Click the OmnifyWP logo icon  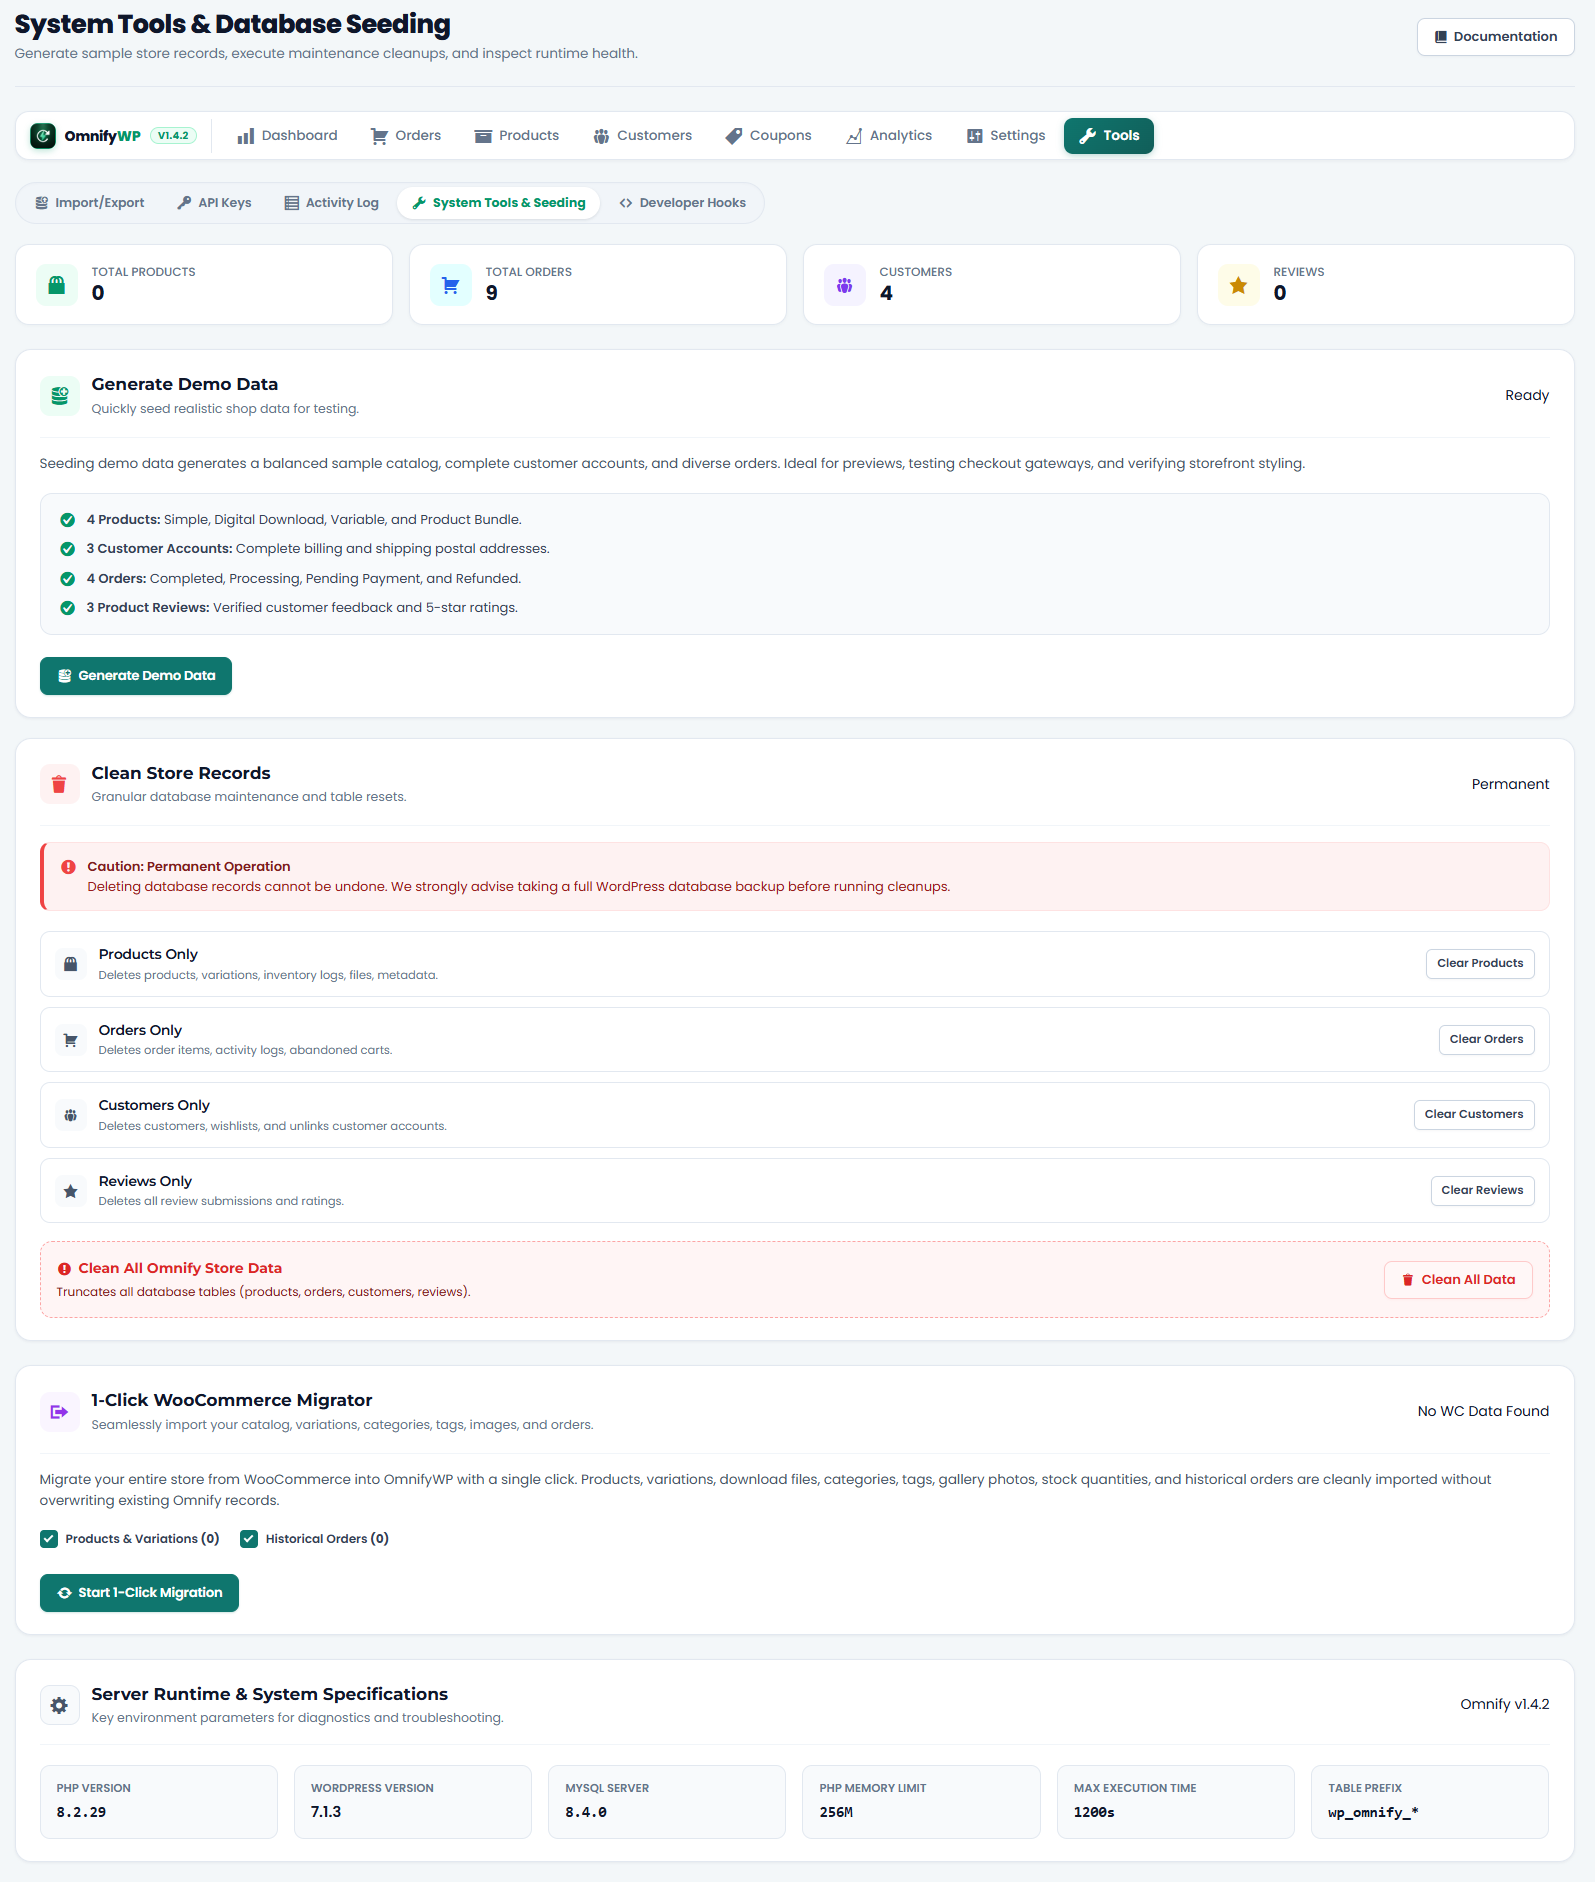pos(43,136)
